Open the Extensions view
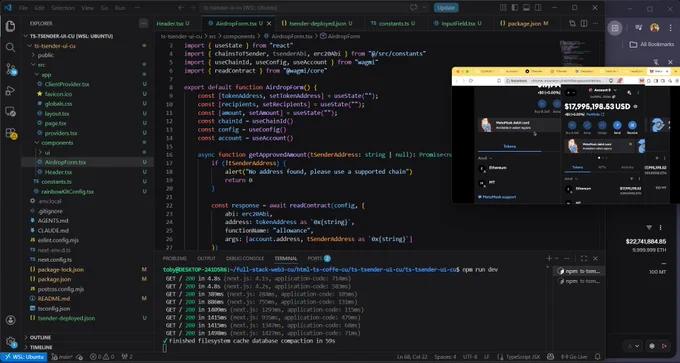This screenshot has height=363, width=680. click(10, 133)
